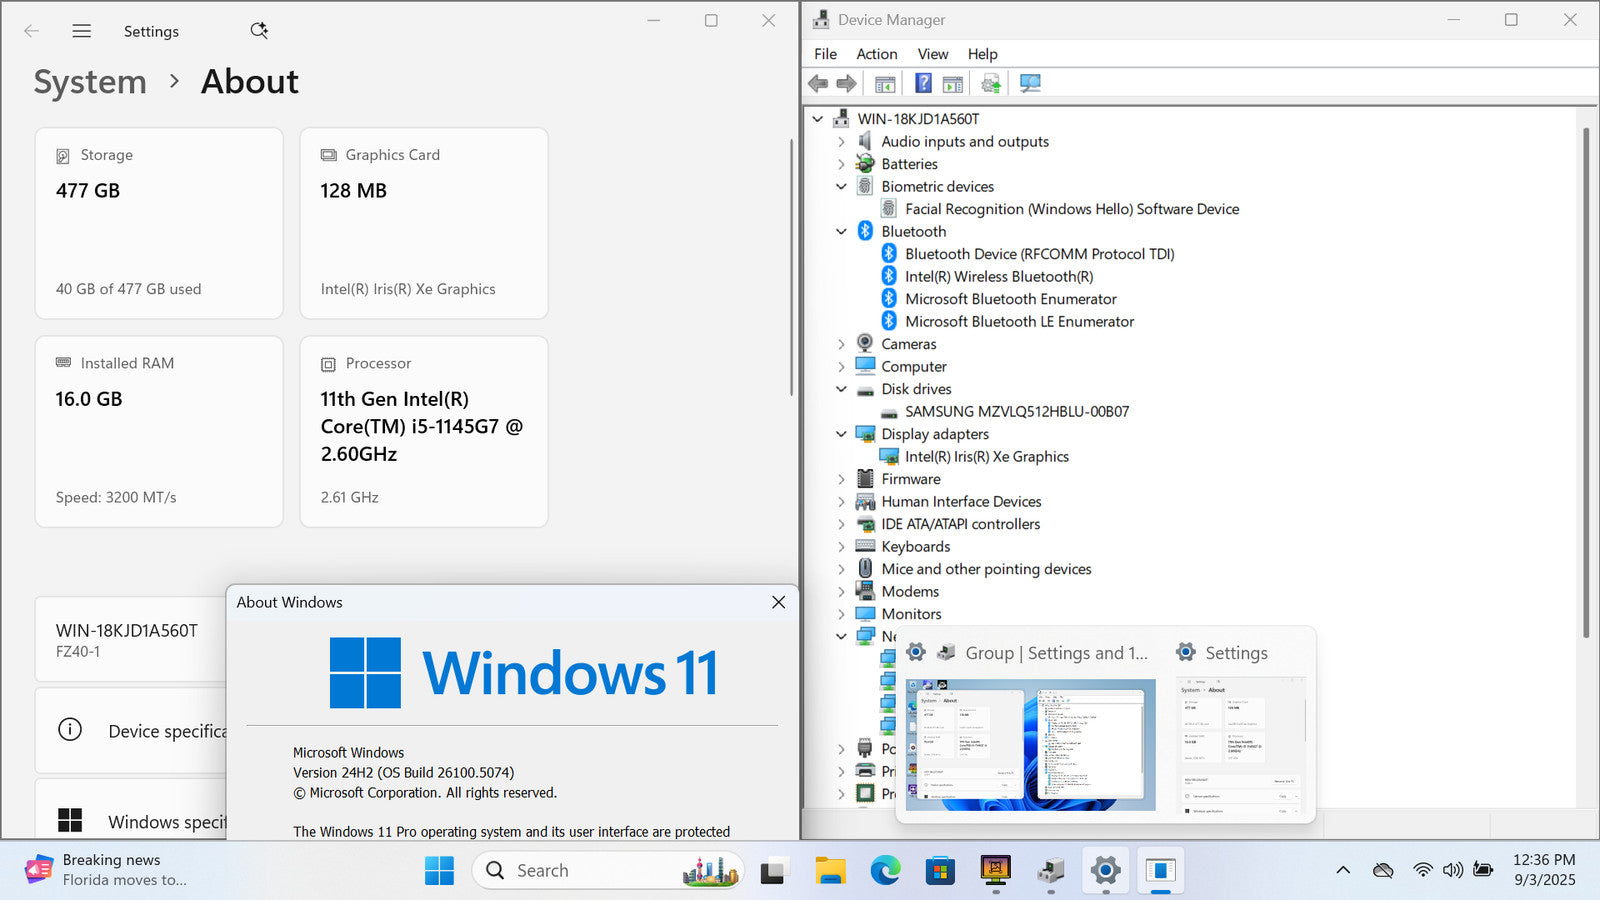Click the speaker volume tray icon
Screen dimensions: 1600x900
click(1452, 871)
